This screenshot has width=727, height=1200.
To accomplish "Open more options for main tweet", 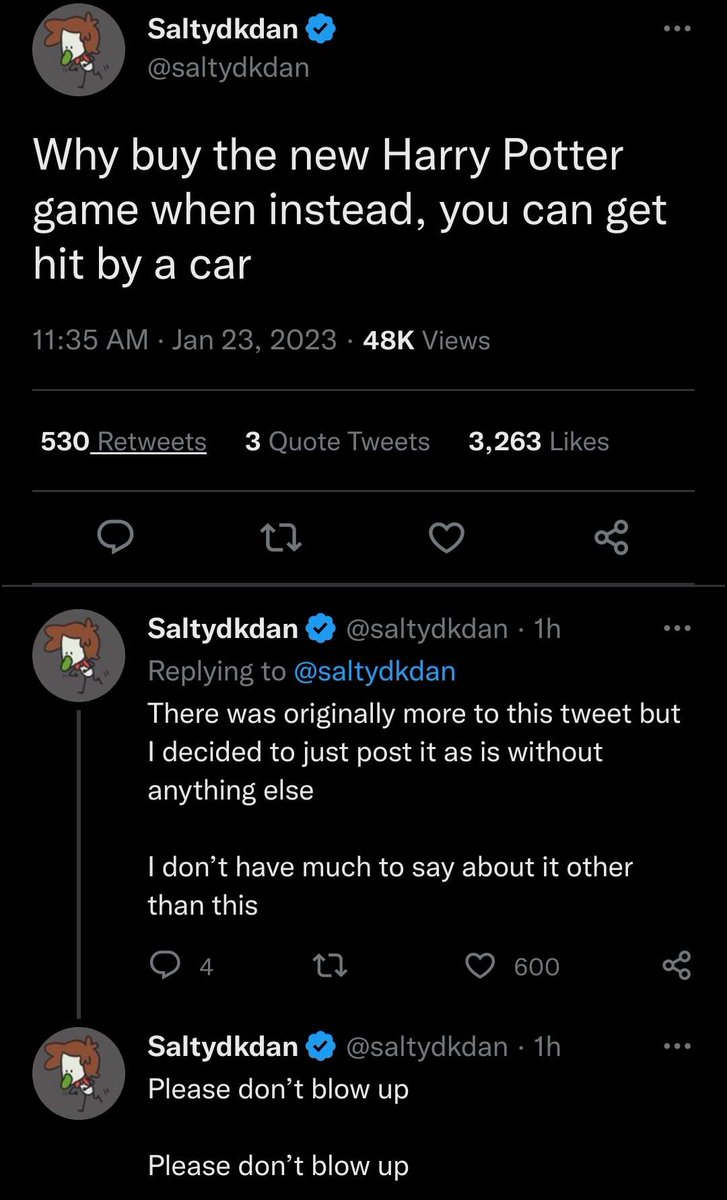I will (x=677, y=29).
